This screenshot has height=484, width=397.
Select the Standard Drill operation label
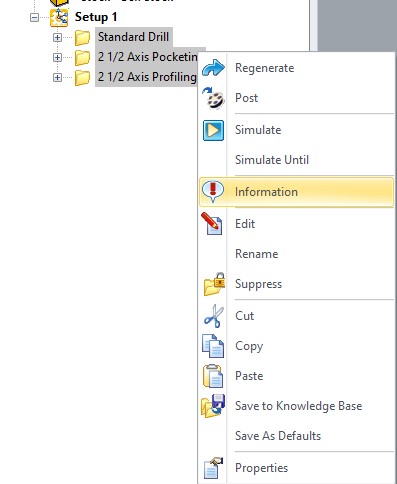133,37
